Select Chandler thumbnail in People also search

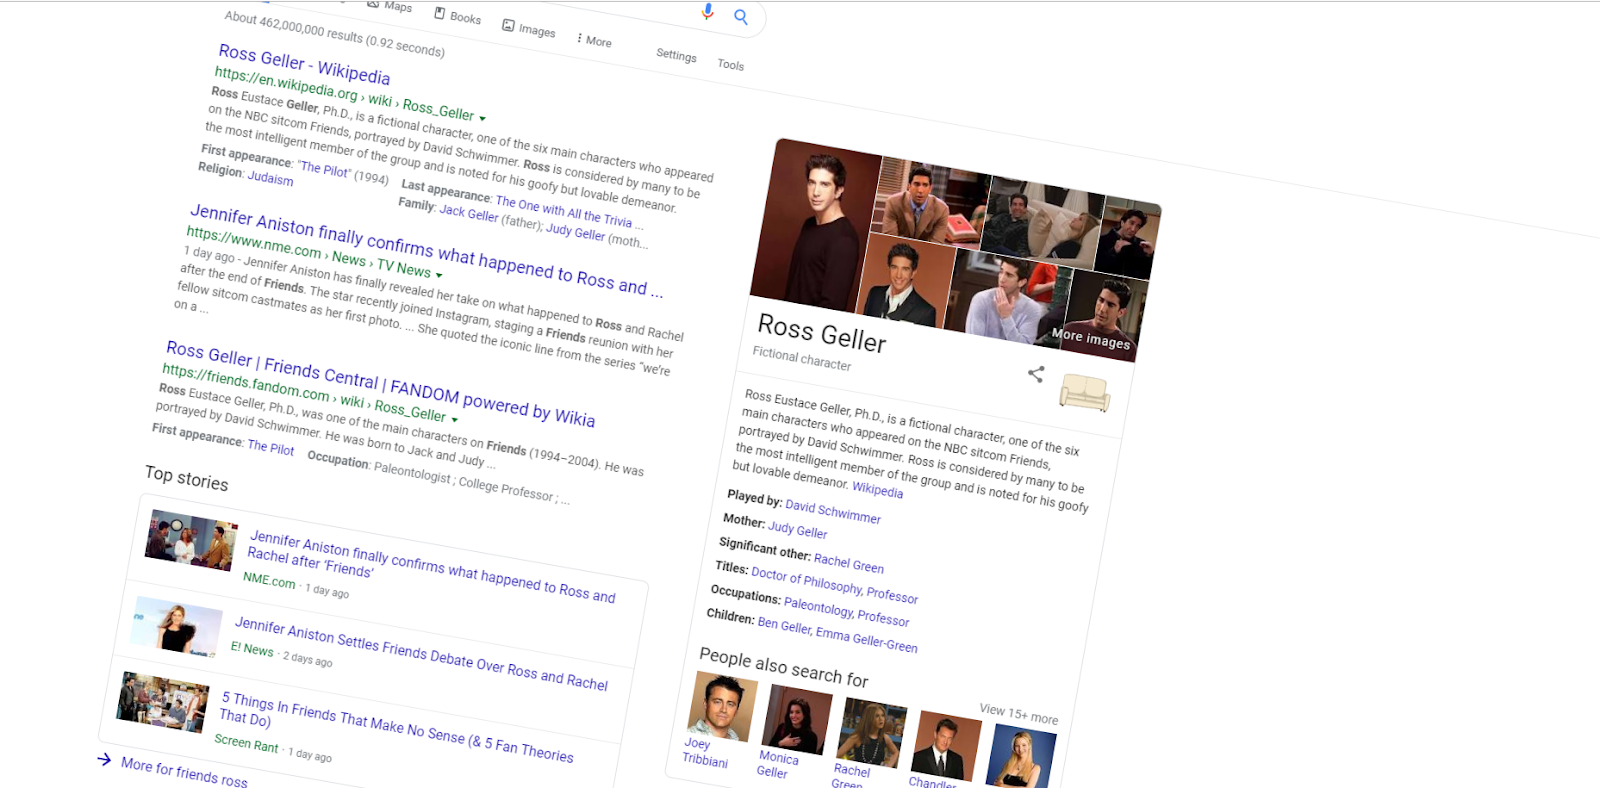pos(947,746)
